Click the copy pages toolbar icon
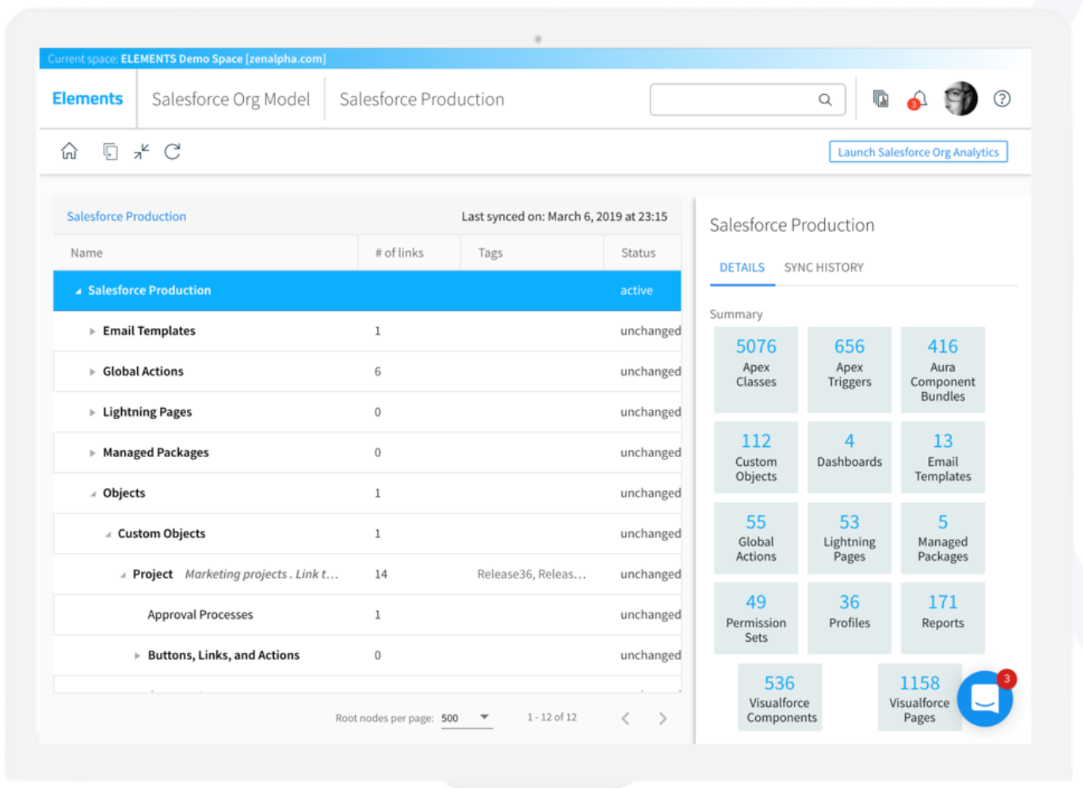1083x788 pixels. [110, 151]
